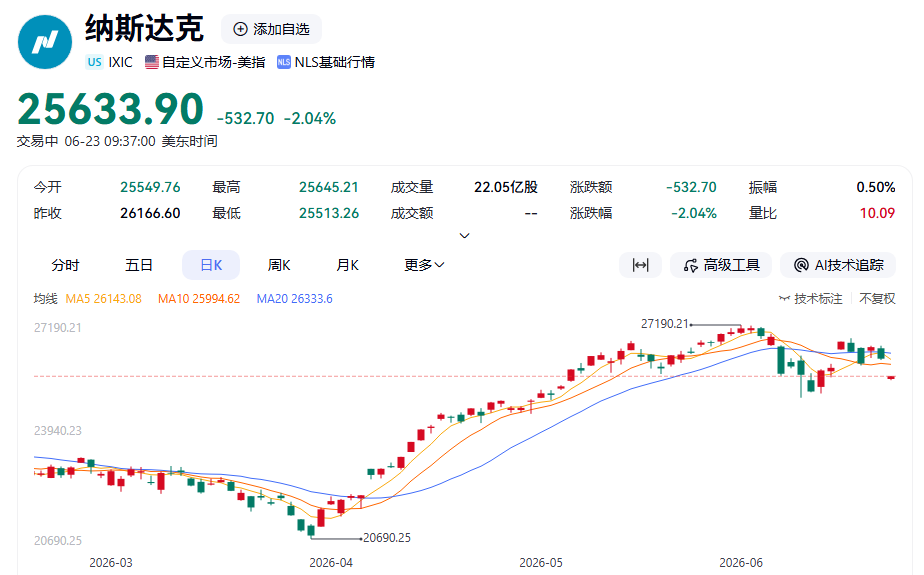Image resolution: width=924 pixels, height=575 pixels.
Task: Click the 交易中 trading status text
Action: [x=37, y=141]
